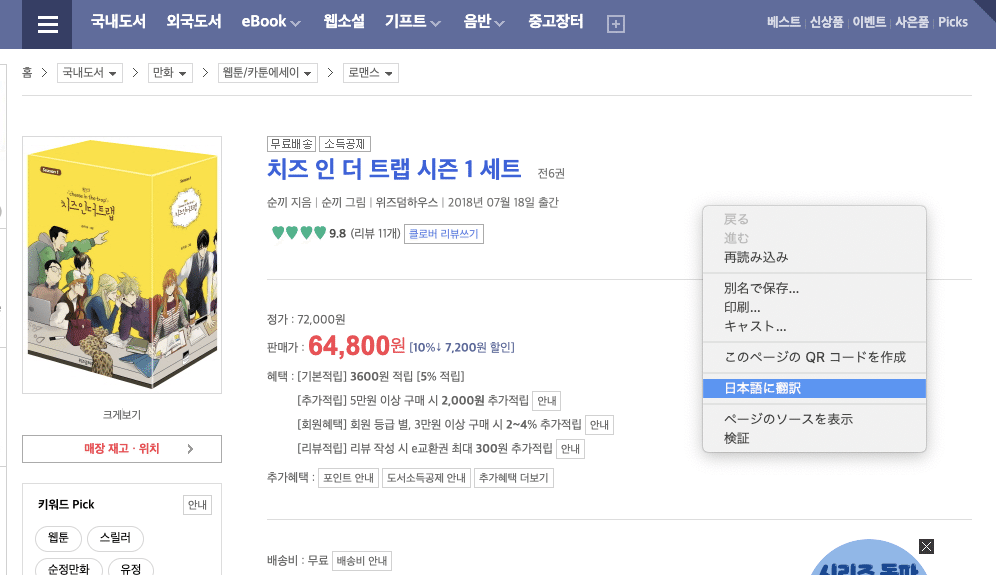
Task: Click illustrator link 순끼 그림
Action: click(x=344, y=203)
